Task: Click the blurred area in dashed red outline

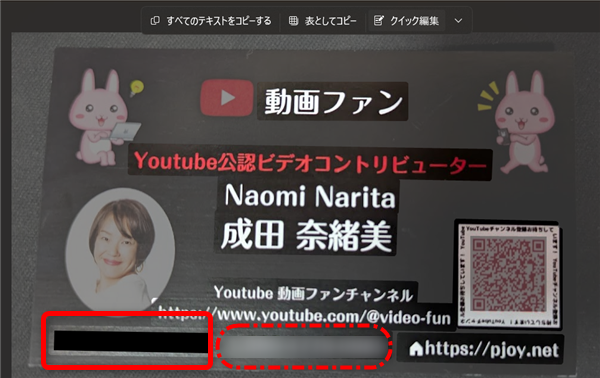Action: [304, 347]
